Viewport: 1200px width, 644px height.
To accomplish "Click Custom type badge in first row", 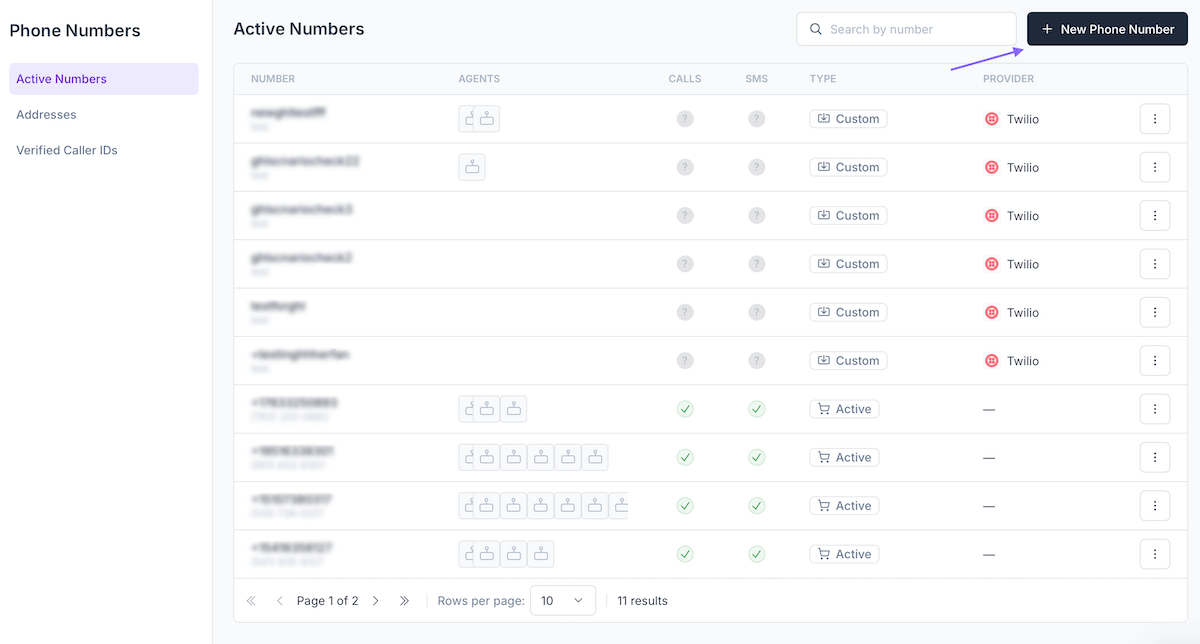I will 848,119.
